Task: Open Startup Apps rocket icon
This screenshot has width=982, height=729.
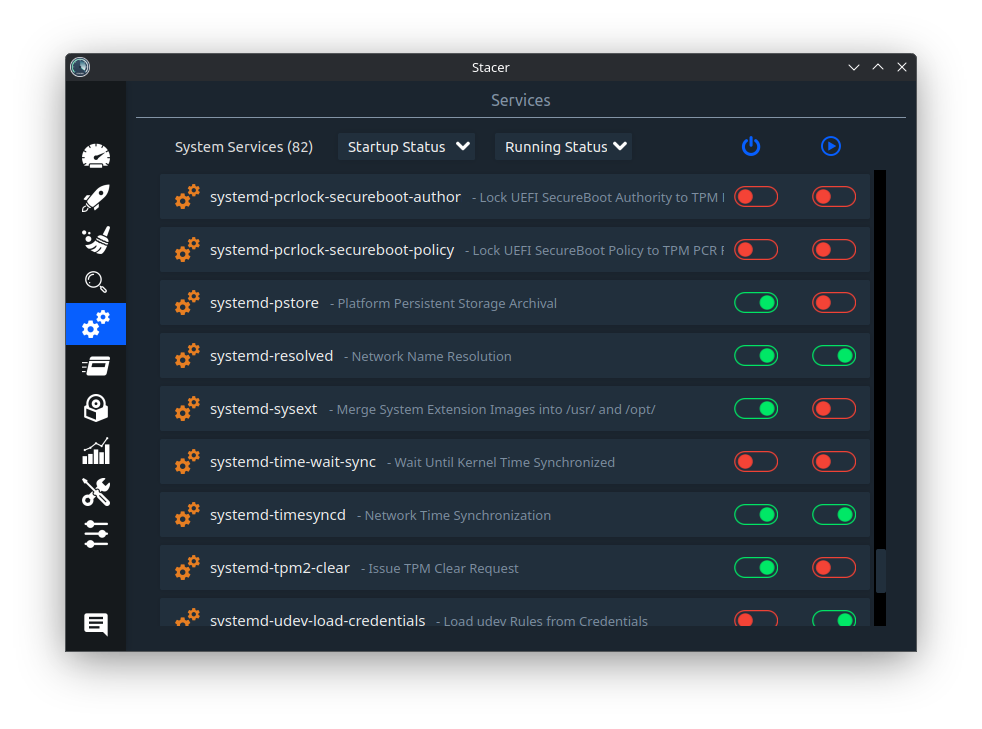Action: point(96,198)
